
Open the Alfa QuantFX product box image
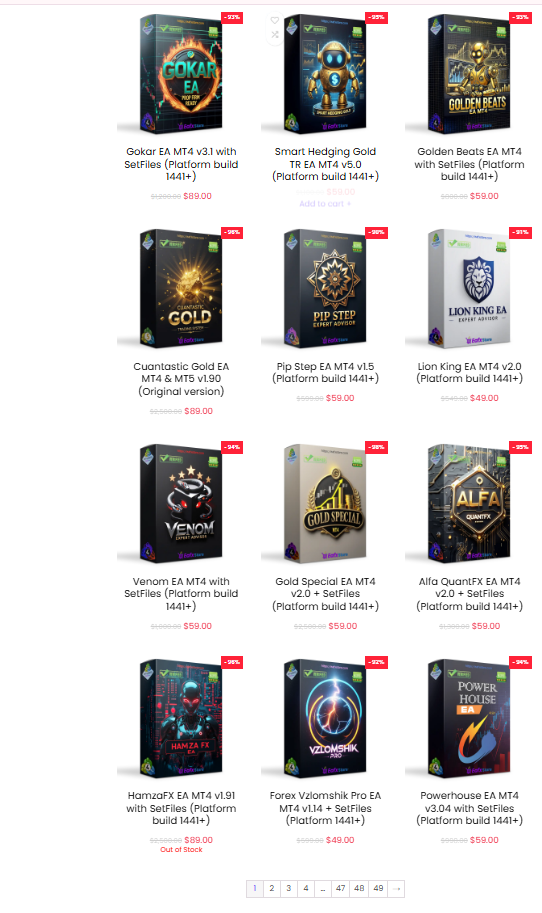[x=469, y=504]
